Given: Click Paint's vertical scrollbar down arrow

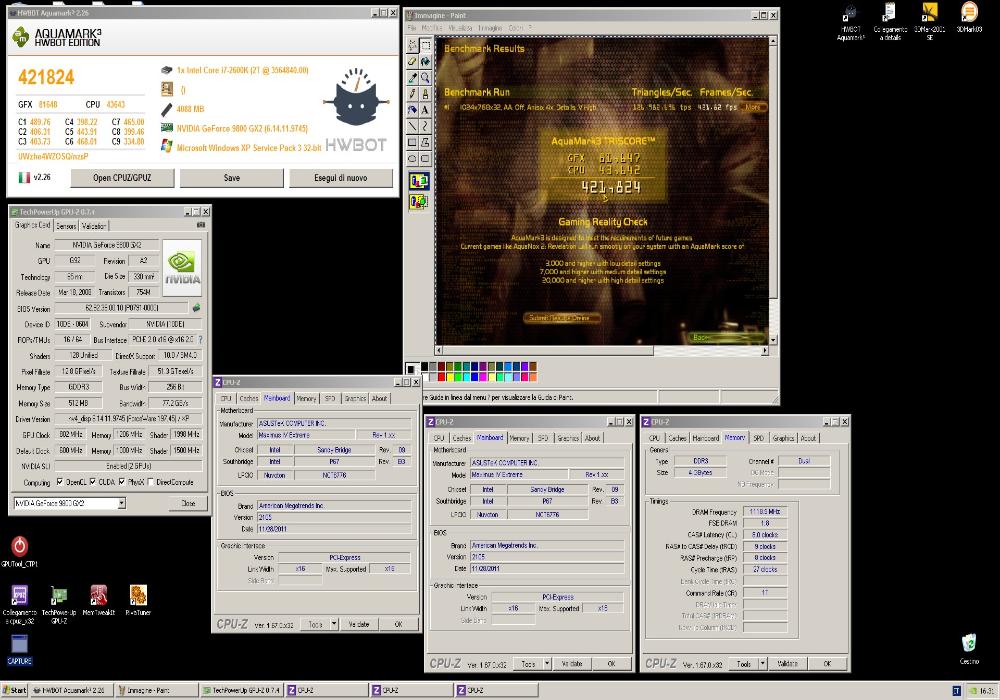Looking at the screenshot, I should point(773,340).
